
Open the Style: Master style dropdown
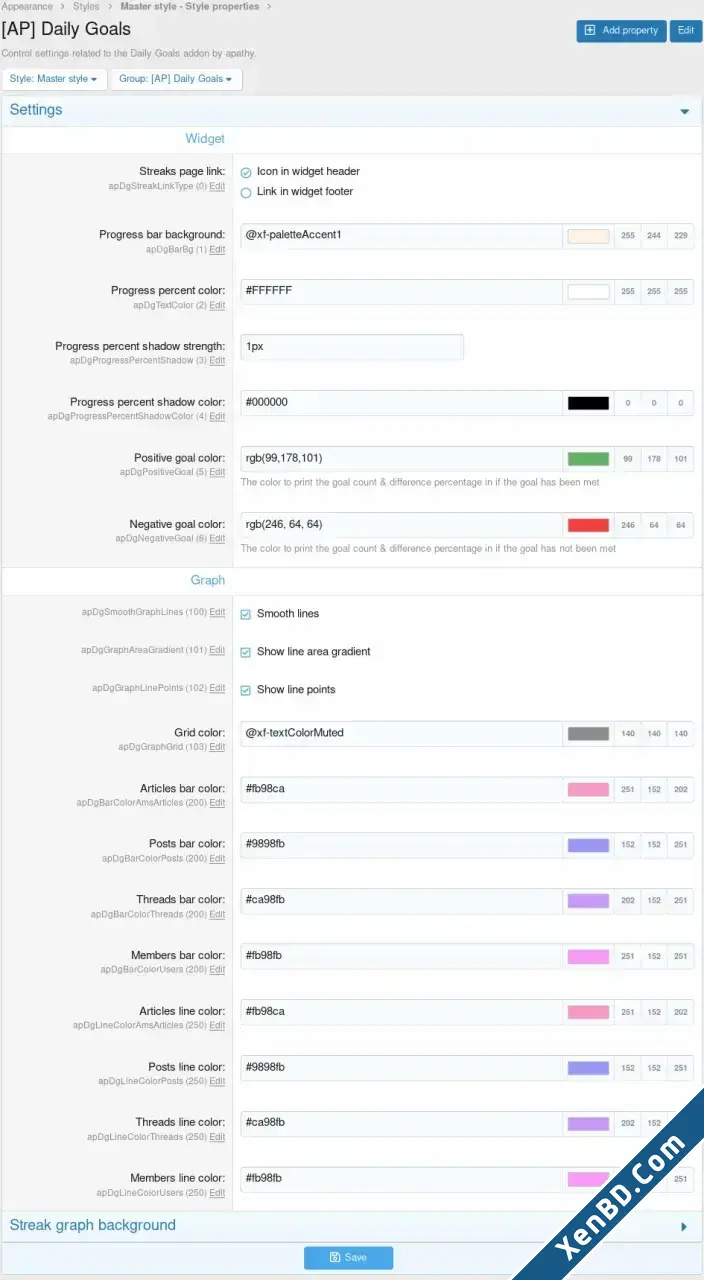pyautogui.click(x=54, y=79)
